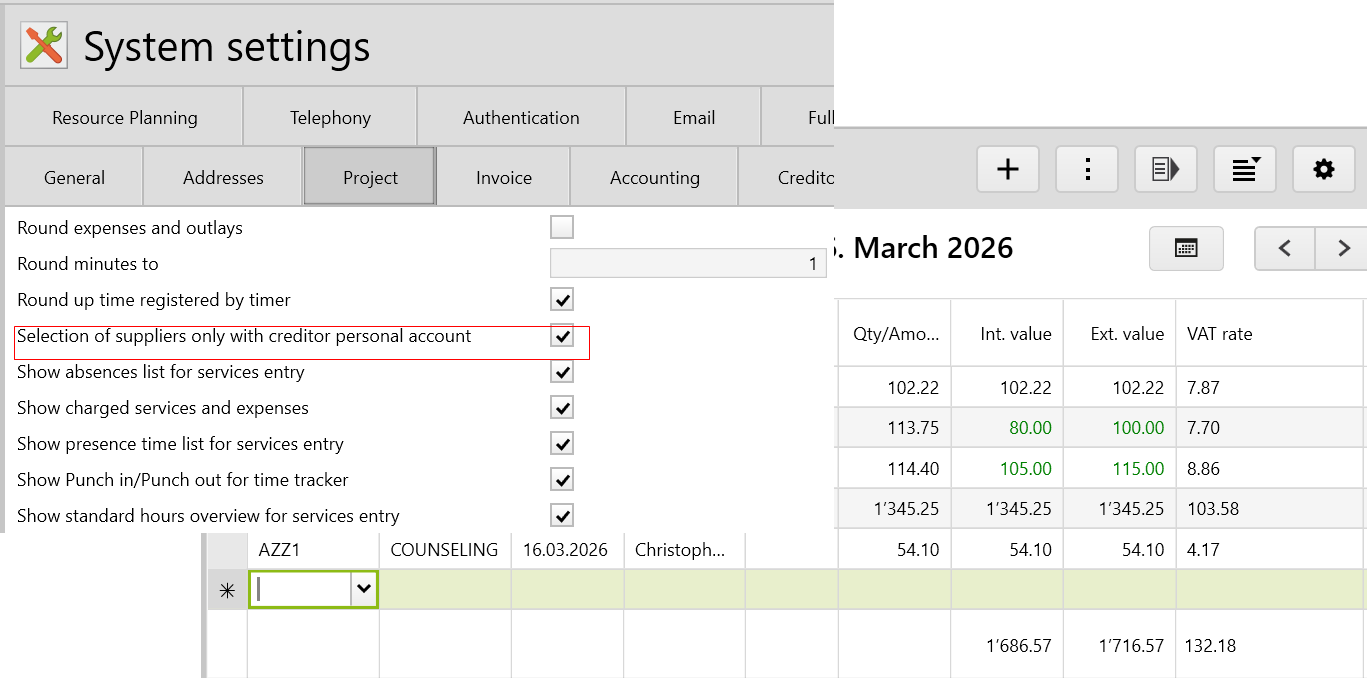This screenshot has height=678, width=1367.
Task: Click the export list icon button
Action: point(1166,170)
